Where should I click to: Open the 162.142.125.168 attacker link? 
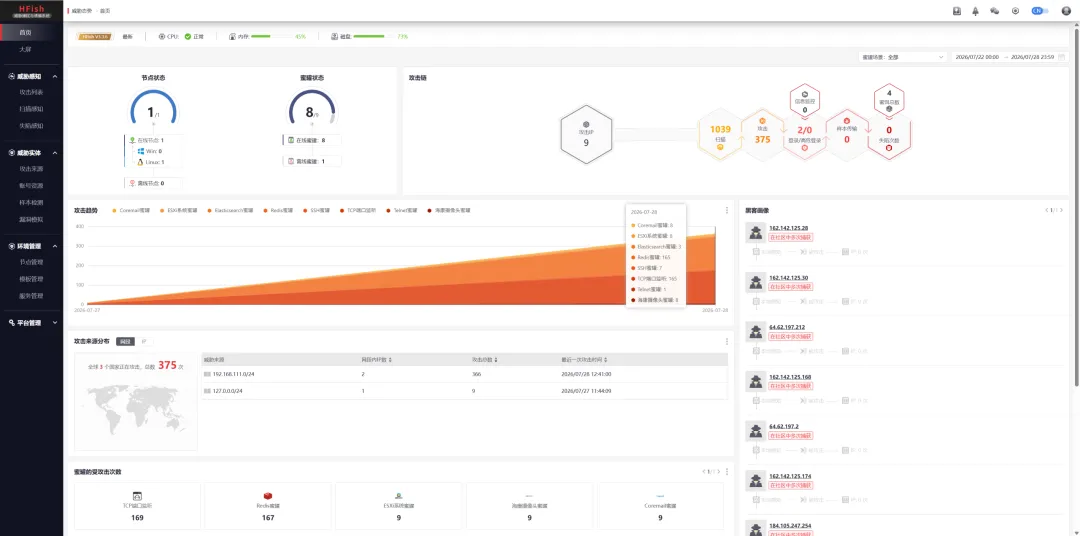click(790, 377)
